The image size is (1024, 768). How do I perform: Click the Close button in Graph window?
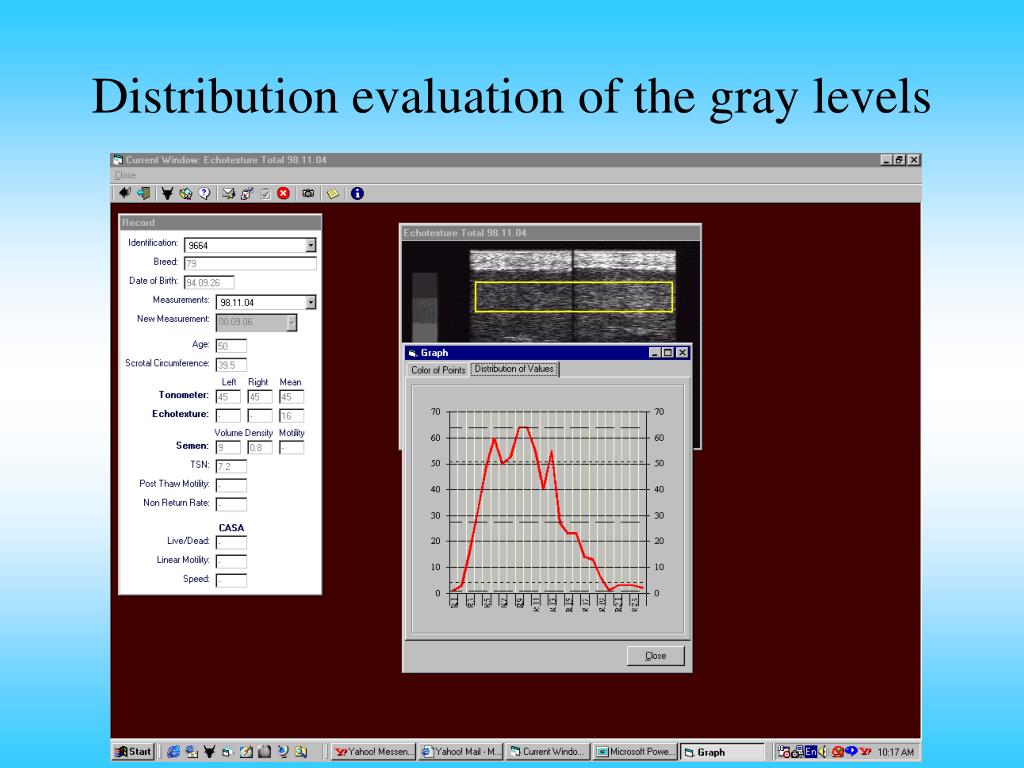[x=656, y=656]
